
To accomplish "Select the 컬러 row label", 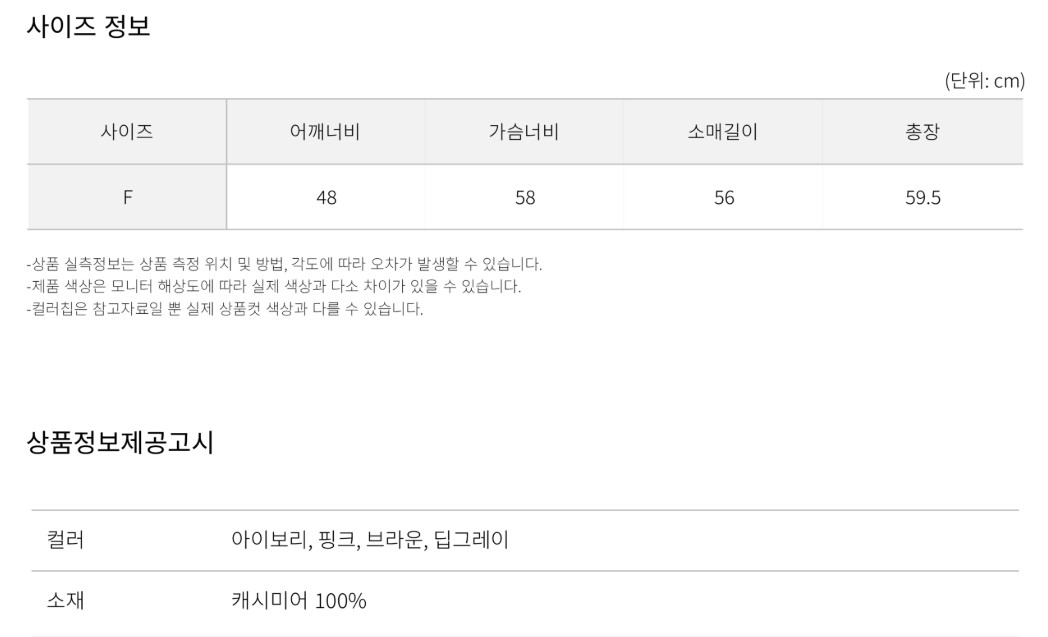I will coord(66,540).
